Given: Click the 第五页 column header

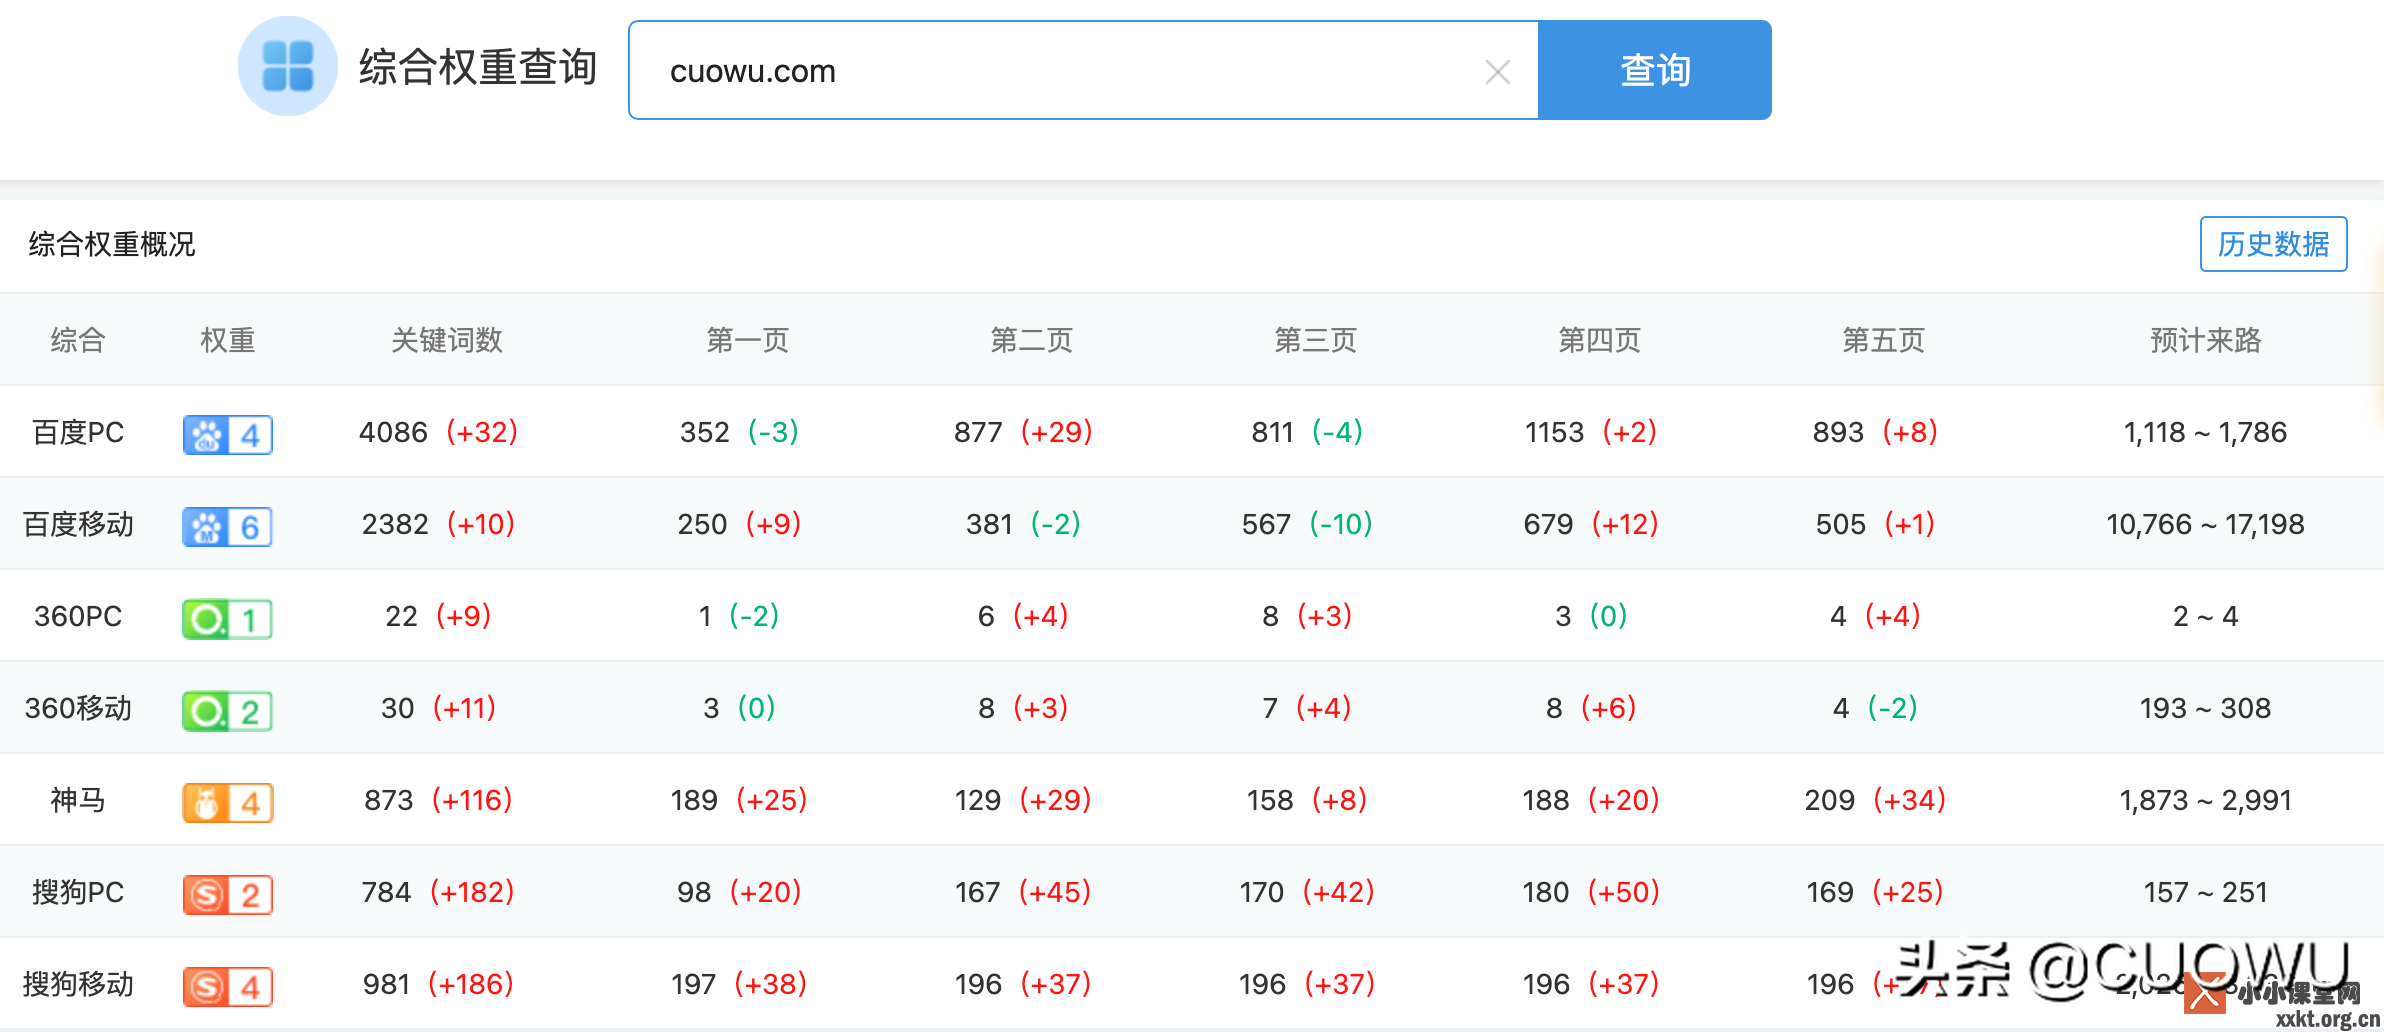Looking at the screenshot, I should point(1883,340).
